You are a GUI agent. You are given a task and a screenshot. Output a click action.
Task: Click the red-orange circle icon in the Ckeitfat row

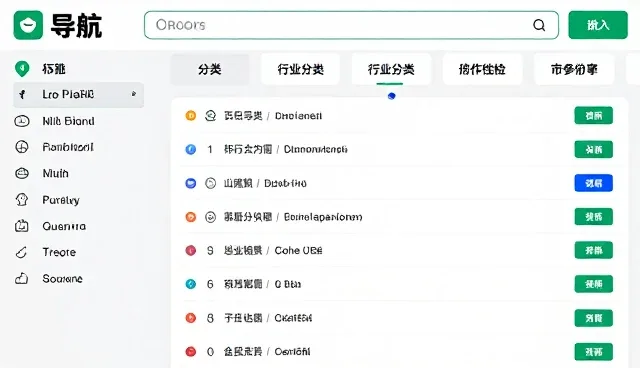(191, 318)
